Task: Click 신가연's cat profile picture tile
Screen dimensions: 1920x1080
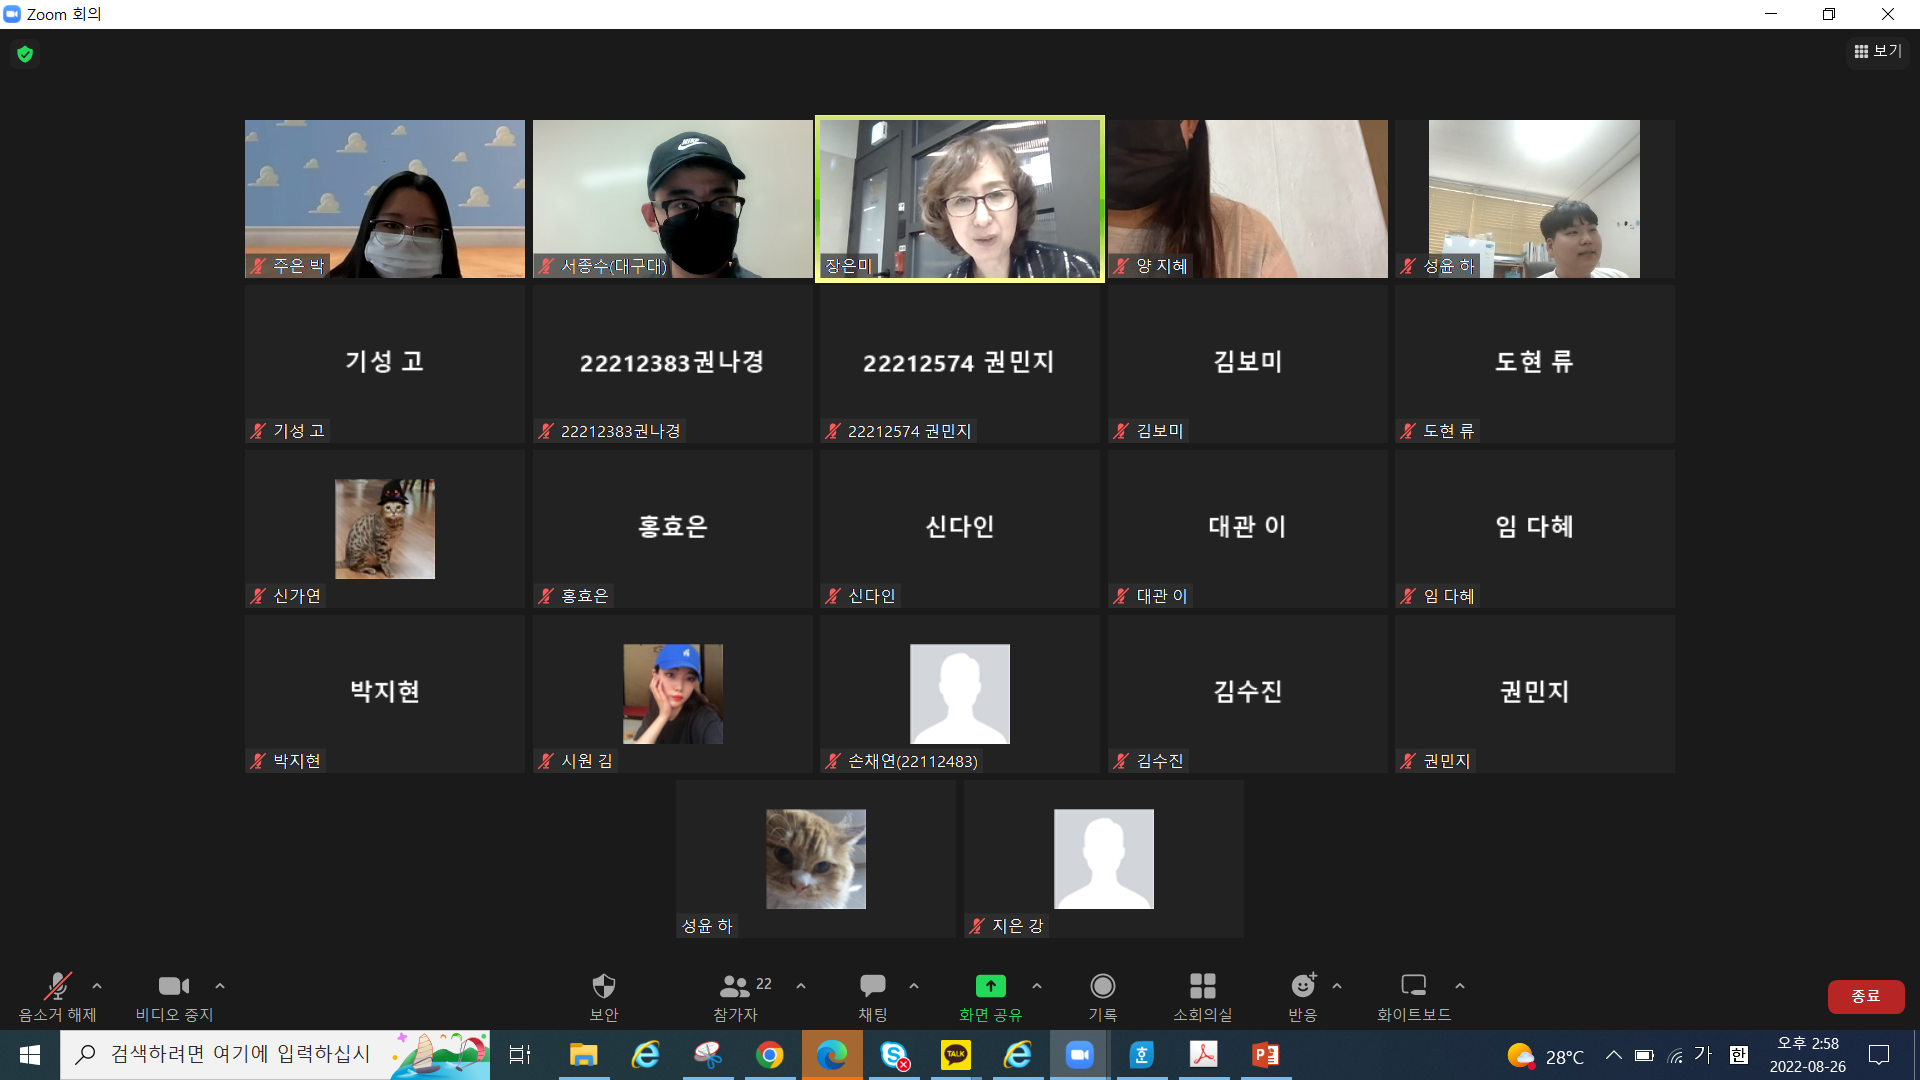Action: [384, 528]
